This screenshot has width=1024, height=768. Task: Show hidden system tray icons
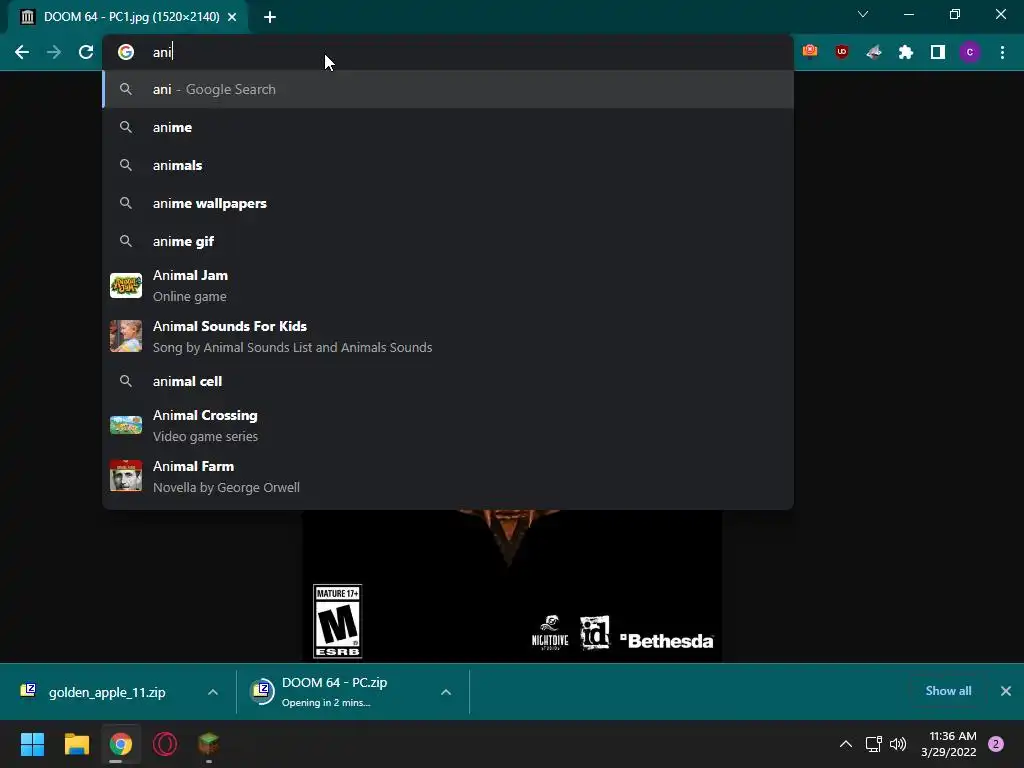click(x=846, y=744)
